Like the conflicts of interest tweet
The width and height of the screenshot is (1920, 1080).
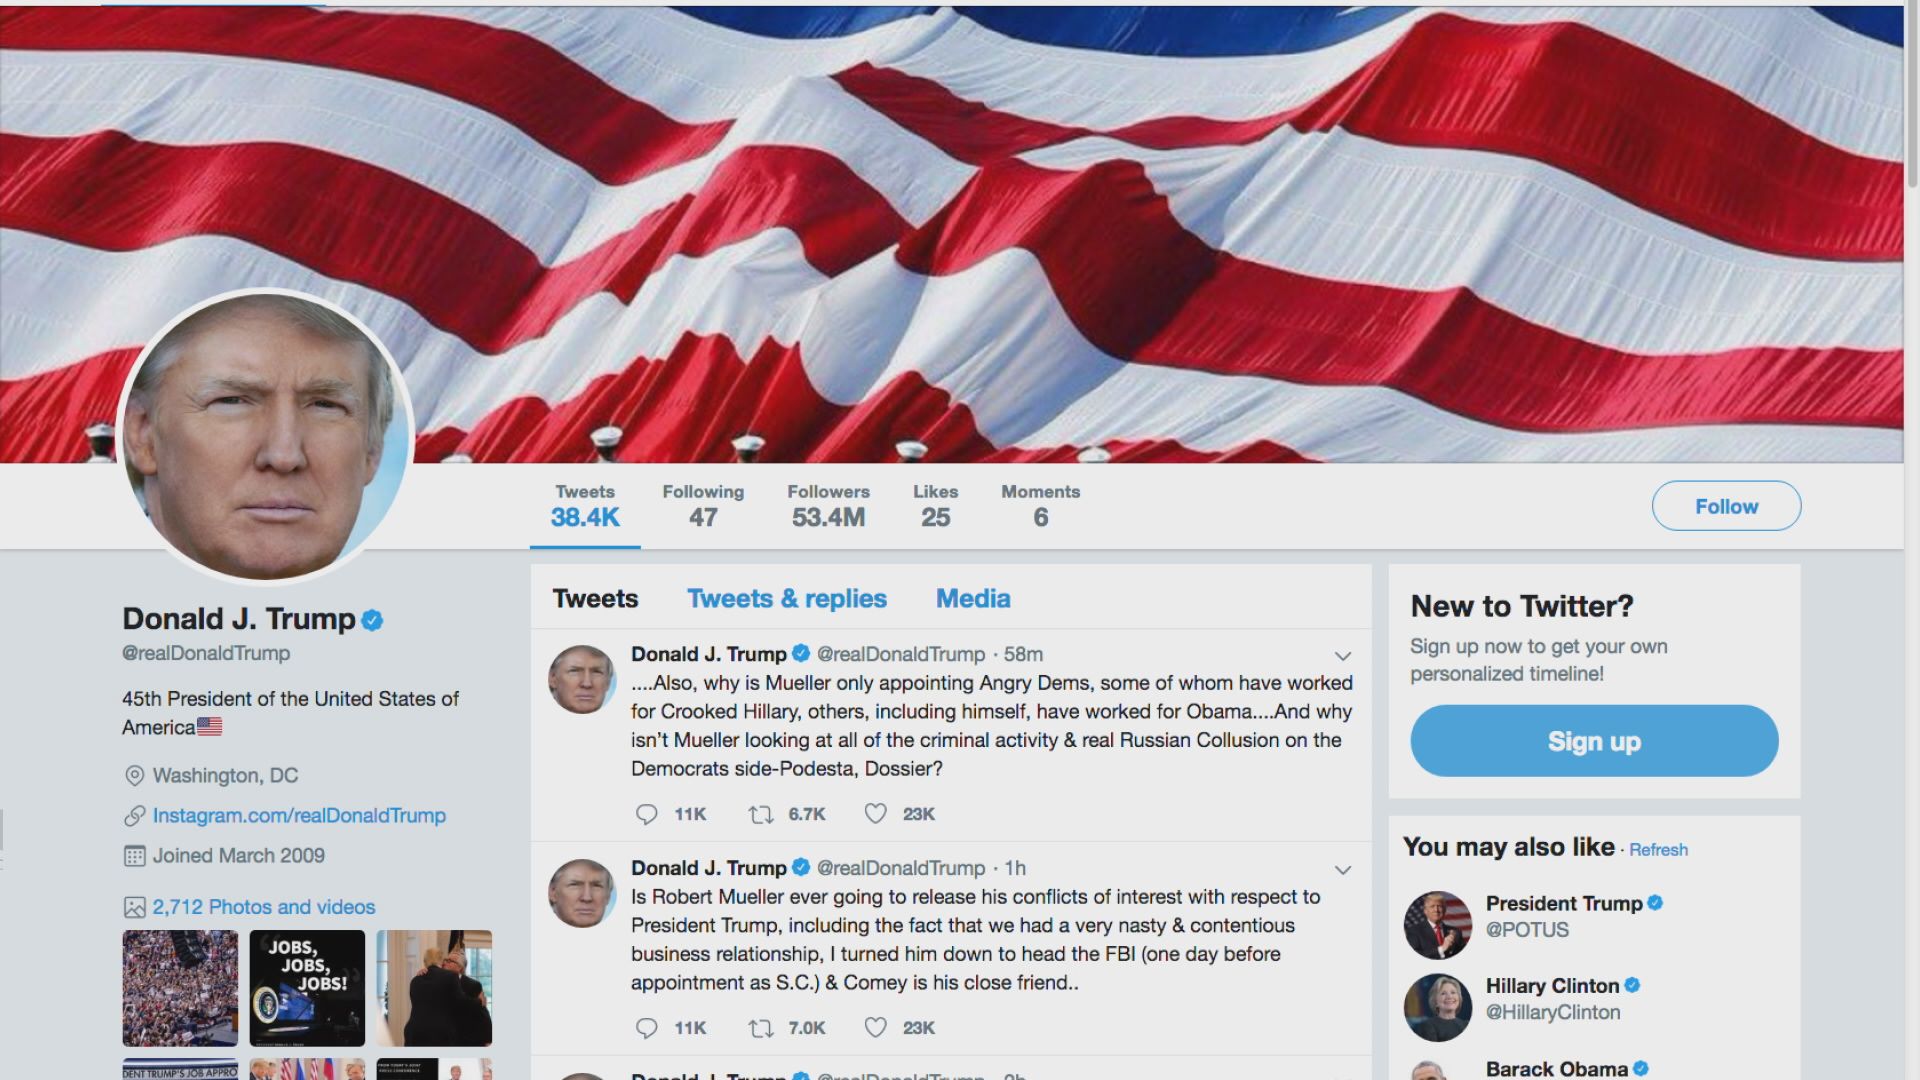click(x=875, y=1028)
